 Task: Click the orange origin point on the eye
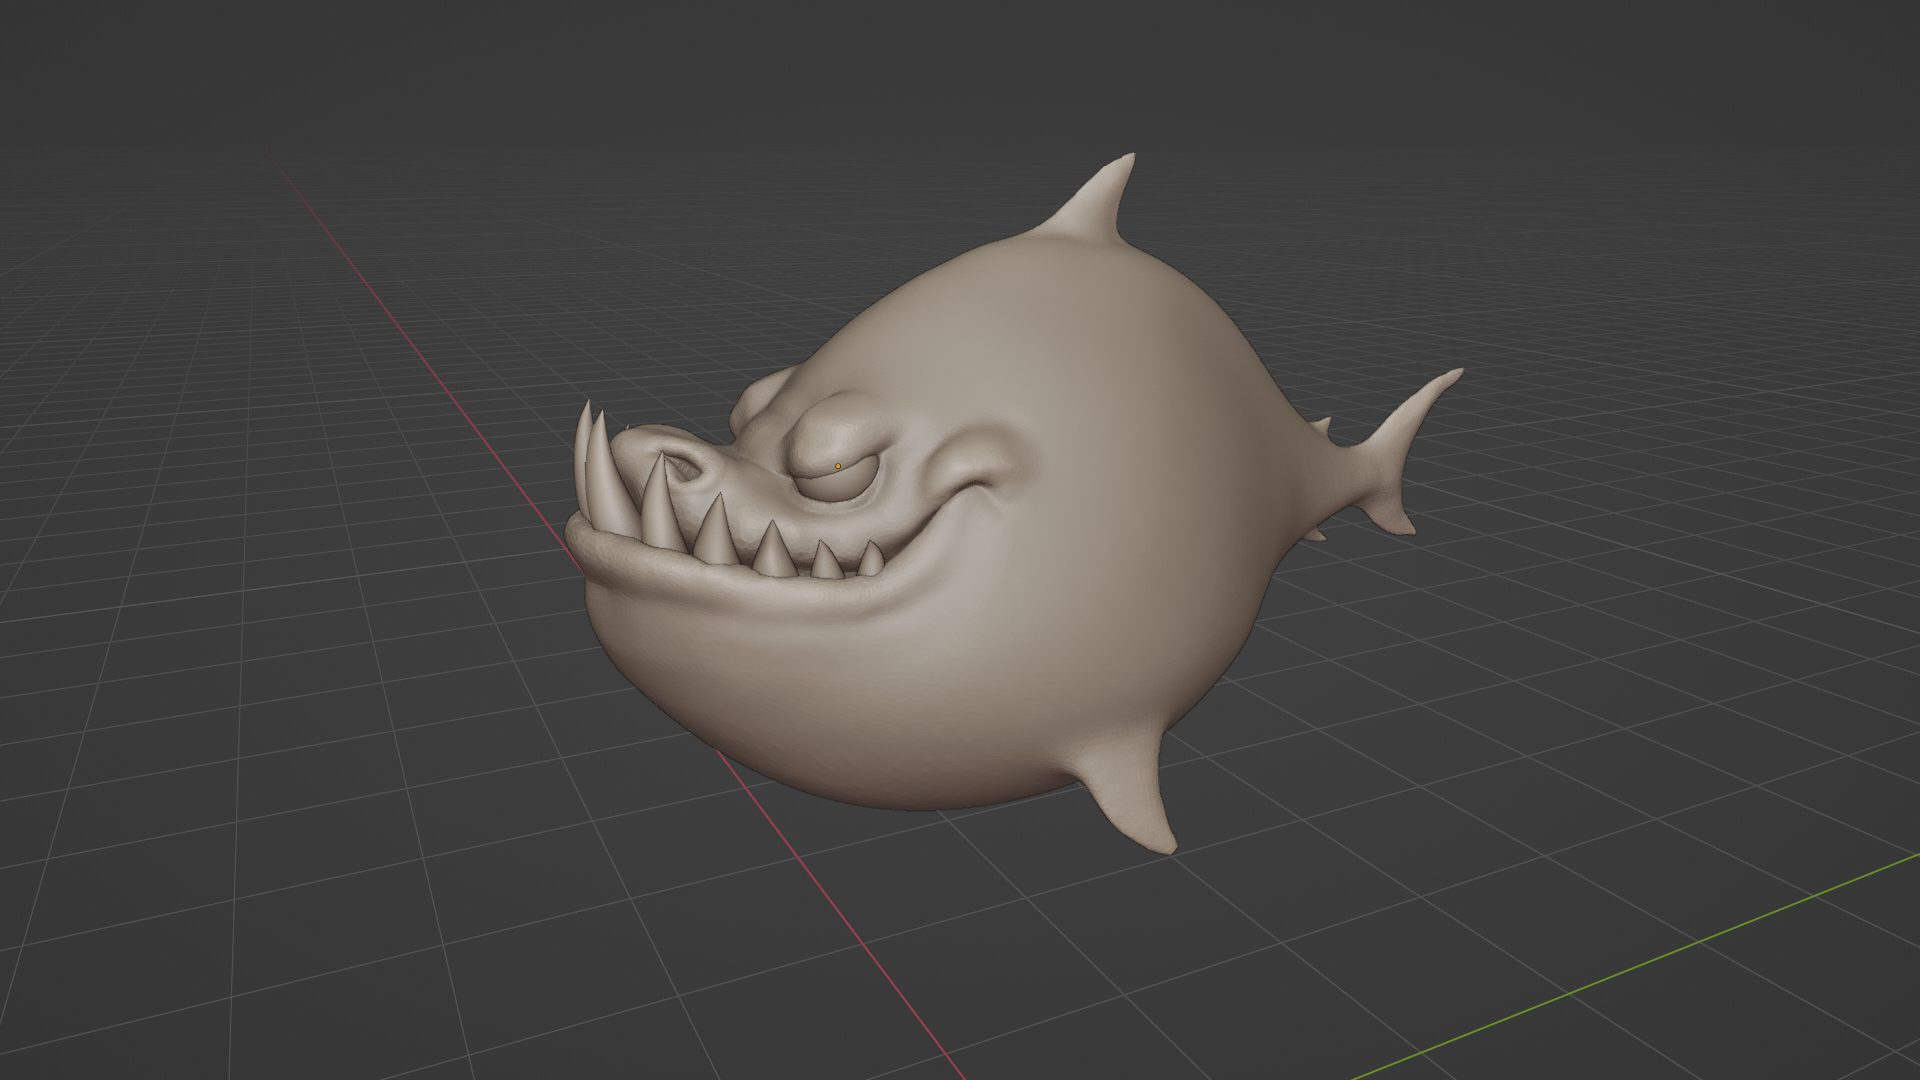coord(838,466)
